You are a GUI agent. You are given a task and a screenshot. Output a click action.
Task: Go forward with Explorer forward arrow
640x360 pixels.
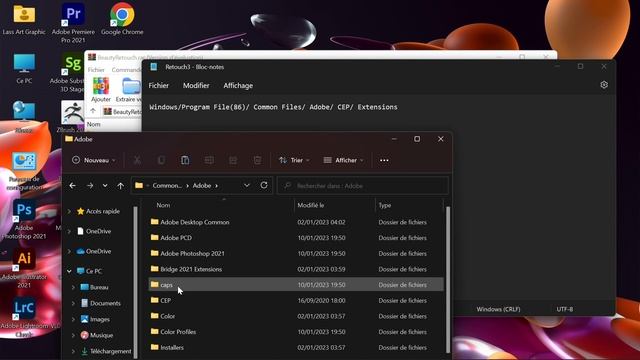pos(90,186)
